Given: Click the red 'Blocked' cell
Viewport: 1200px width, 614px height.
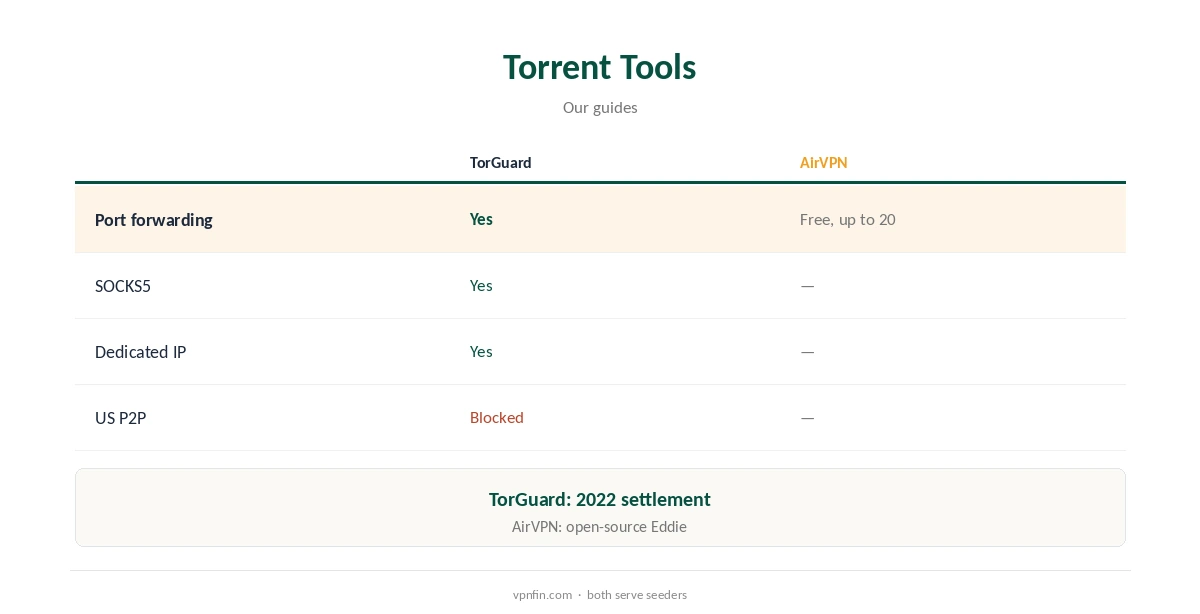Looking at the screenshot, I should [497, 417].
